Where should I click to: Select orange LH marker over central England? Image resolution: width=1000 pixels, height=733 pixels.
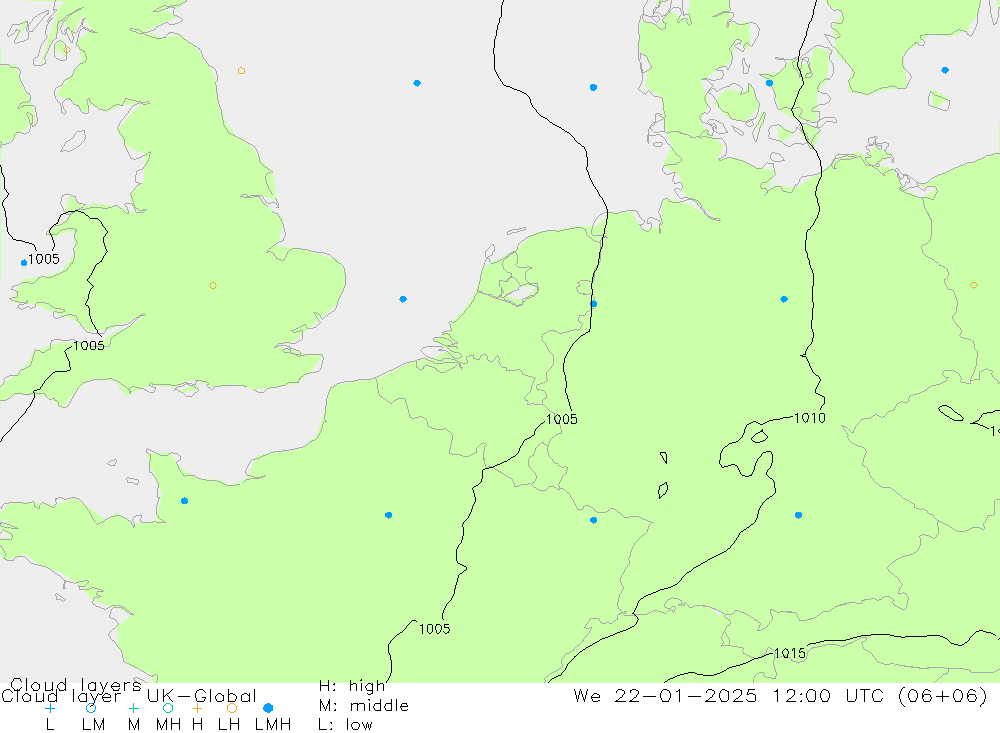[213, 286]
